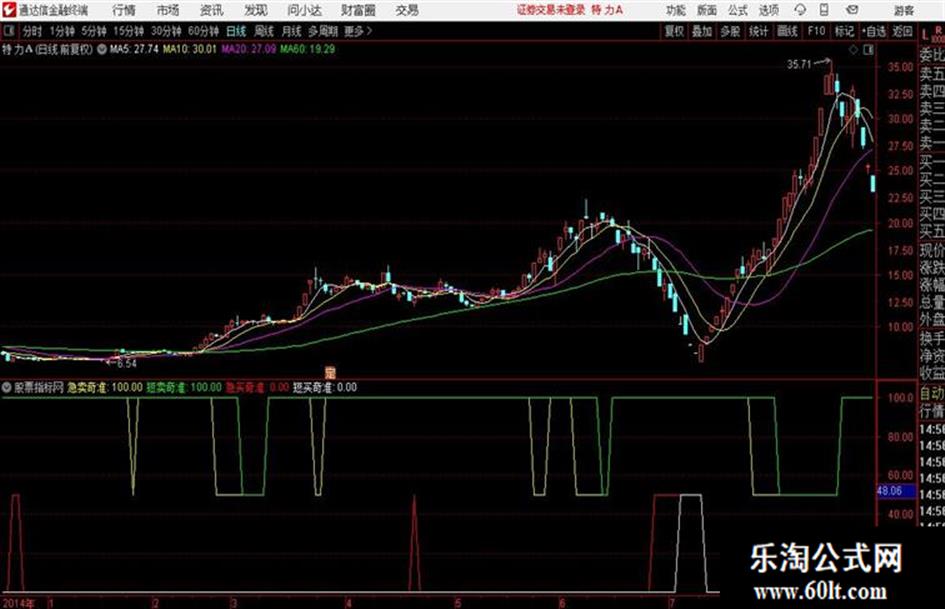Switch to 1分钟 period
945x609 pixels.
click(x=61, y=31)
